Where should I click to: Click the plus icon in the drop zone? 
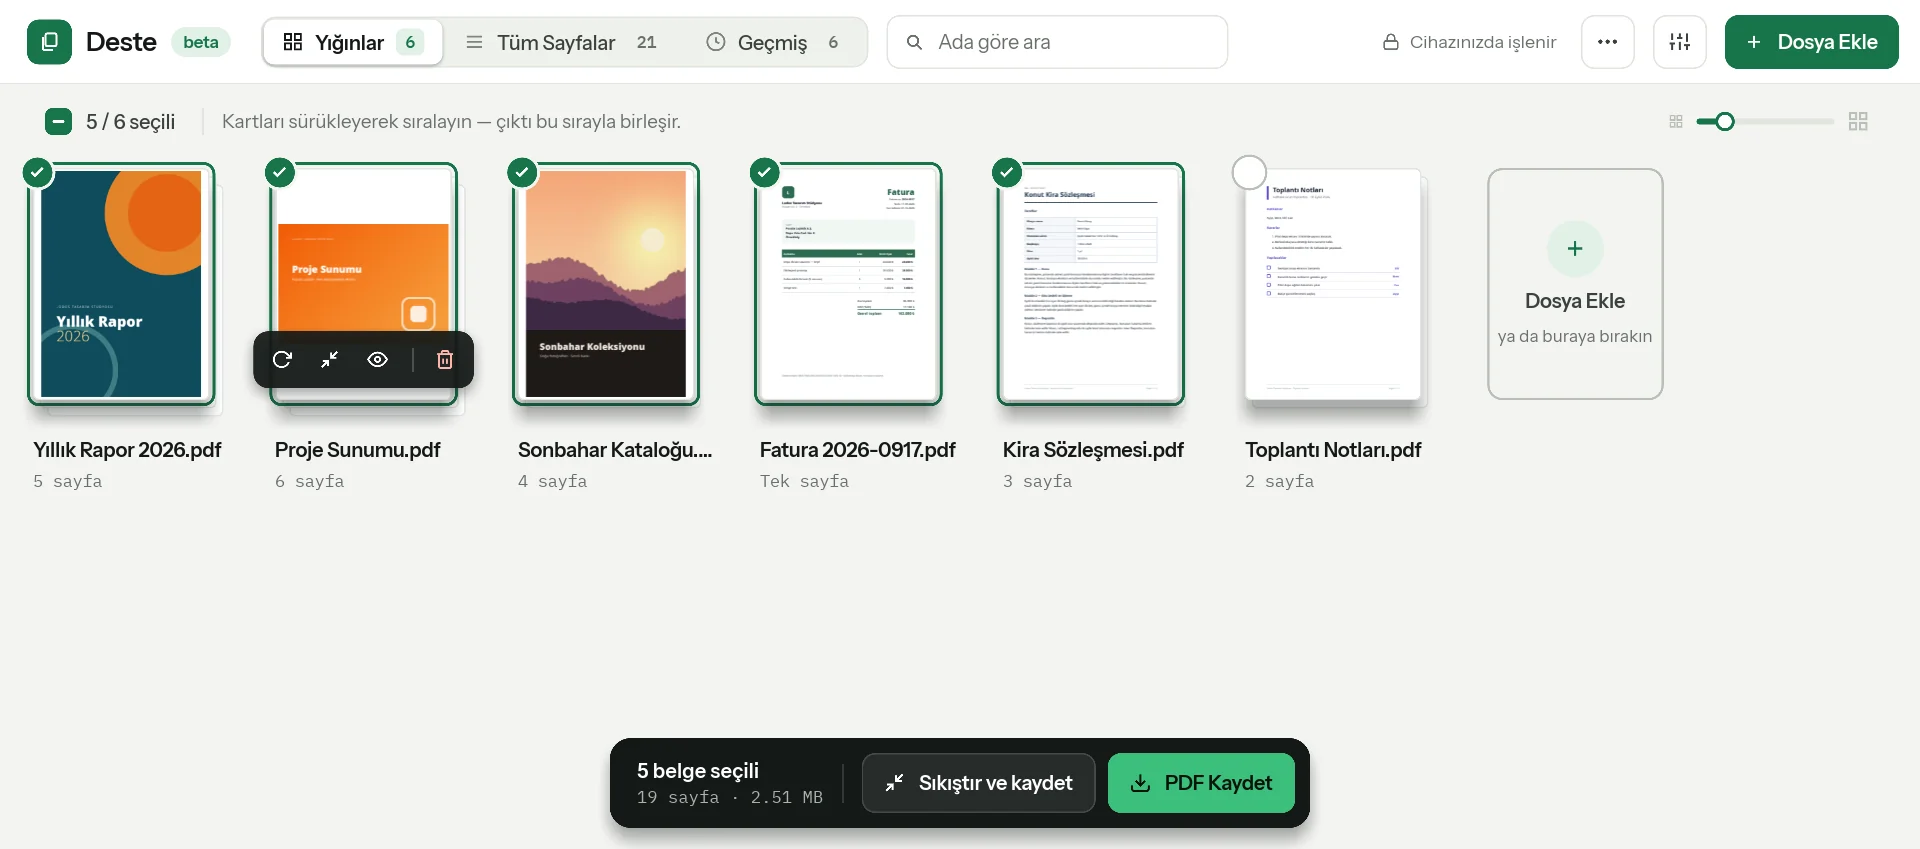pyautogui.click(x=1575, y=249)
